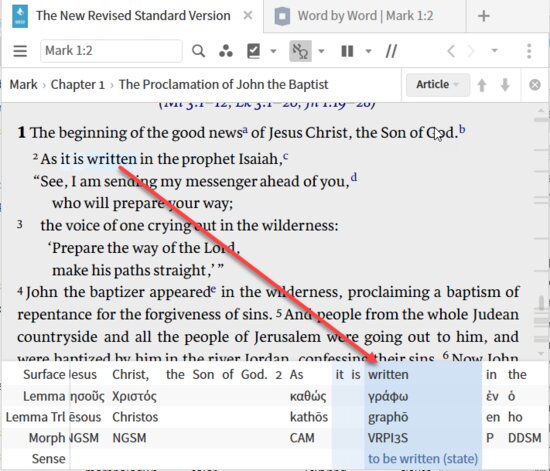Image resolution: width=550 pixels, height=471 pixels.
Task: Select the Sense row label
Action: click(x=48, y=459)
